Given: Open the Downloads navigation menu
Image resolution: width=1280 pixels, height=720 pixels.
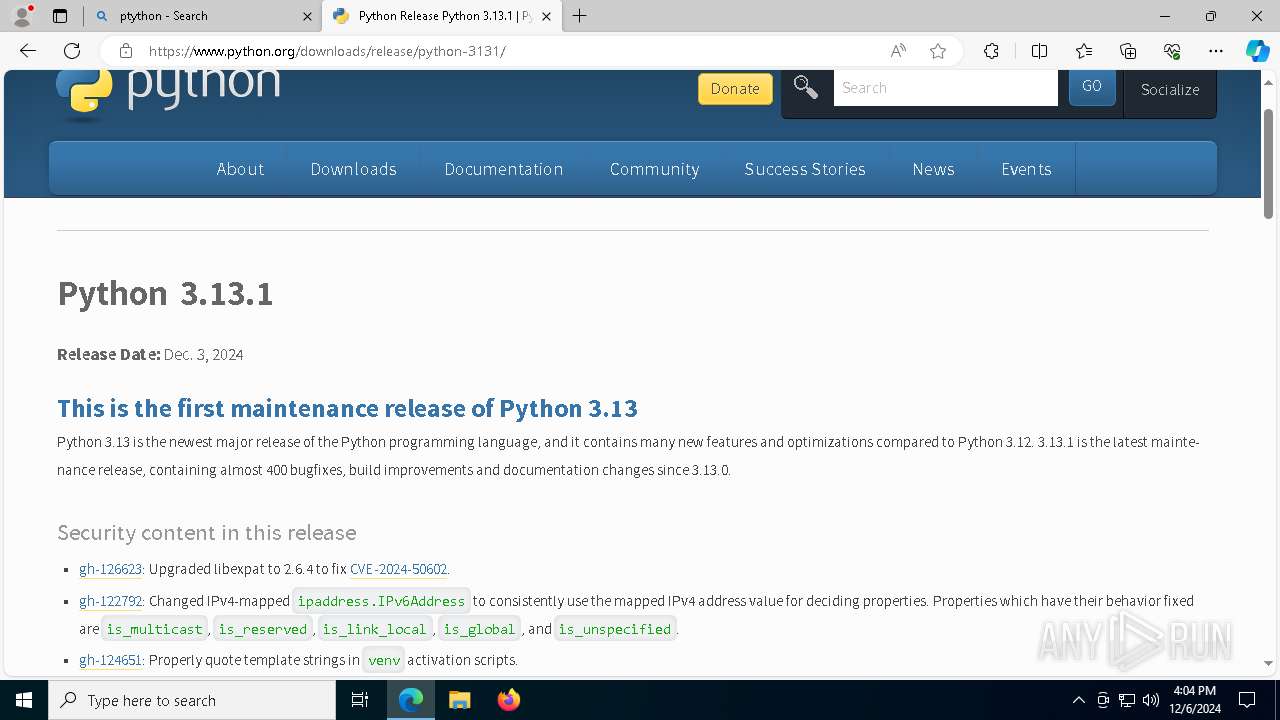Looking at the screenshot, I should [353, 169].
